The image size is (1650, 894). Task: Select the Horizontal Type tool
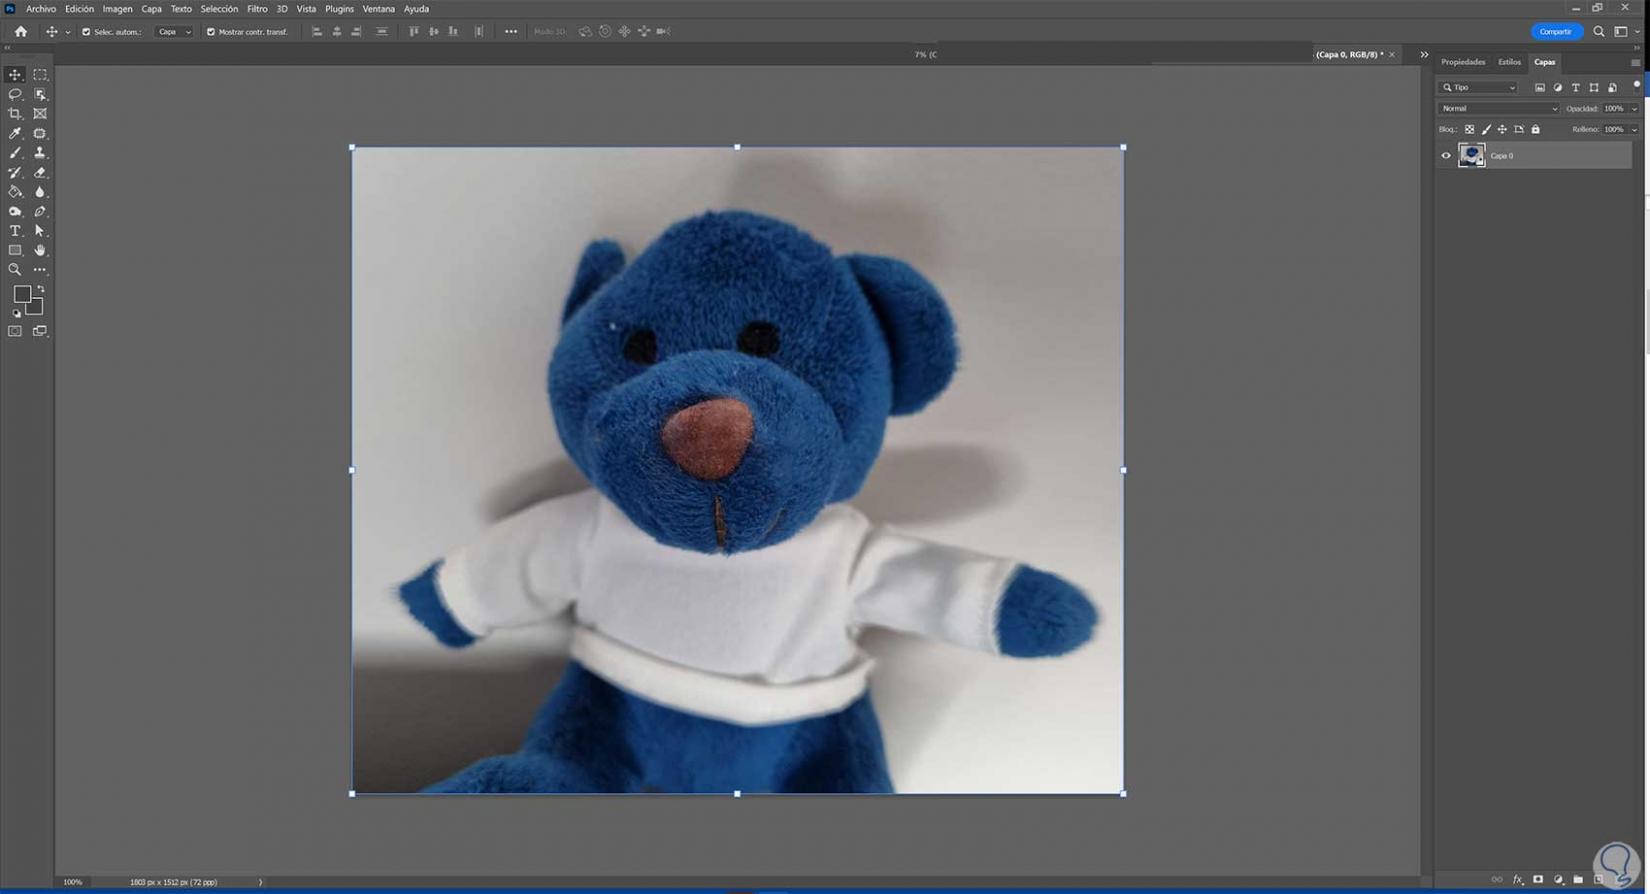[x=15, y=231]
